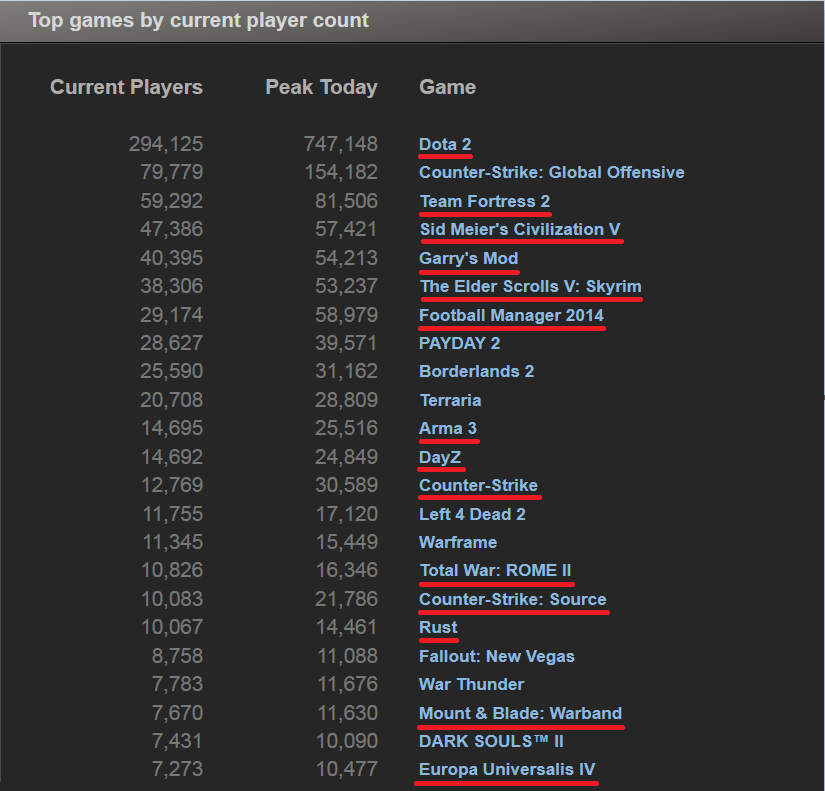Click the Borderlands 2 link
The width and height of the screenshot is (825, 791).
[x=476, y=372]
